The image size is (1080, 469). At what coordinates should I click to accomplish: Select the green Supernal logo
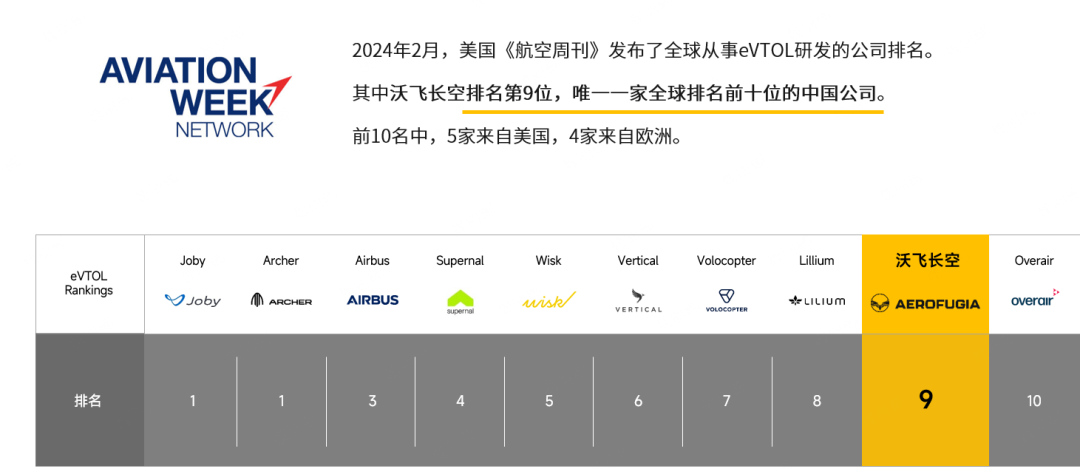[x=460, y=302]
